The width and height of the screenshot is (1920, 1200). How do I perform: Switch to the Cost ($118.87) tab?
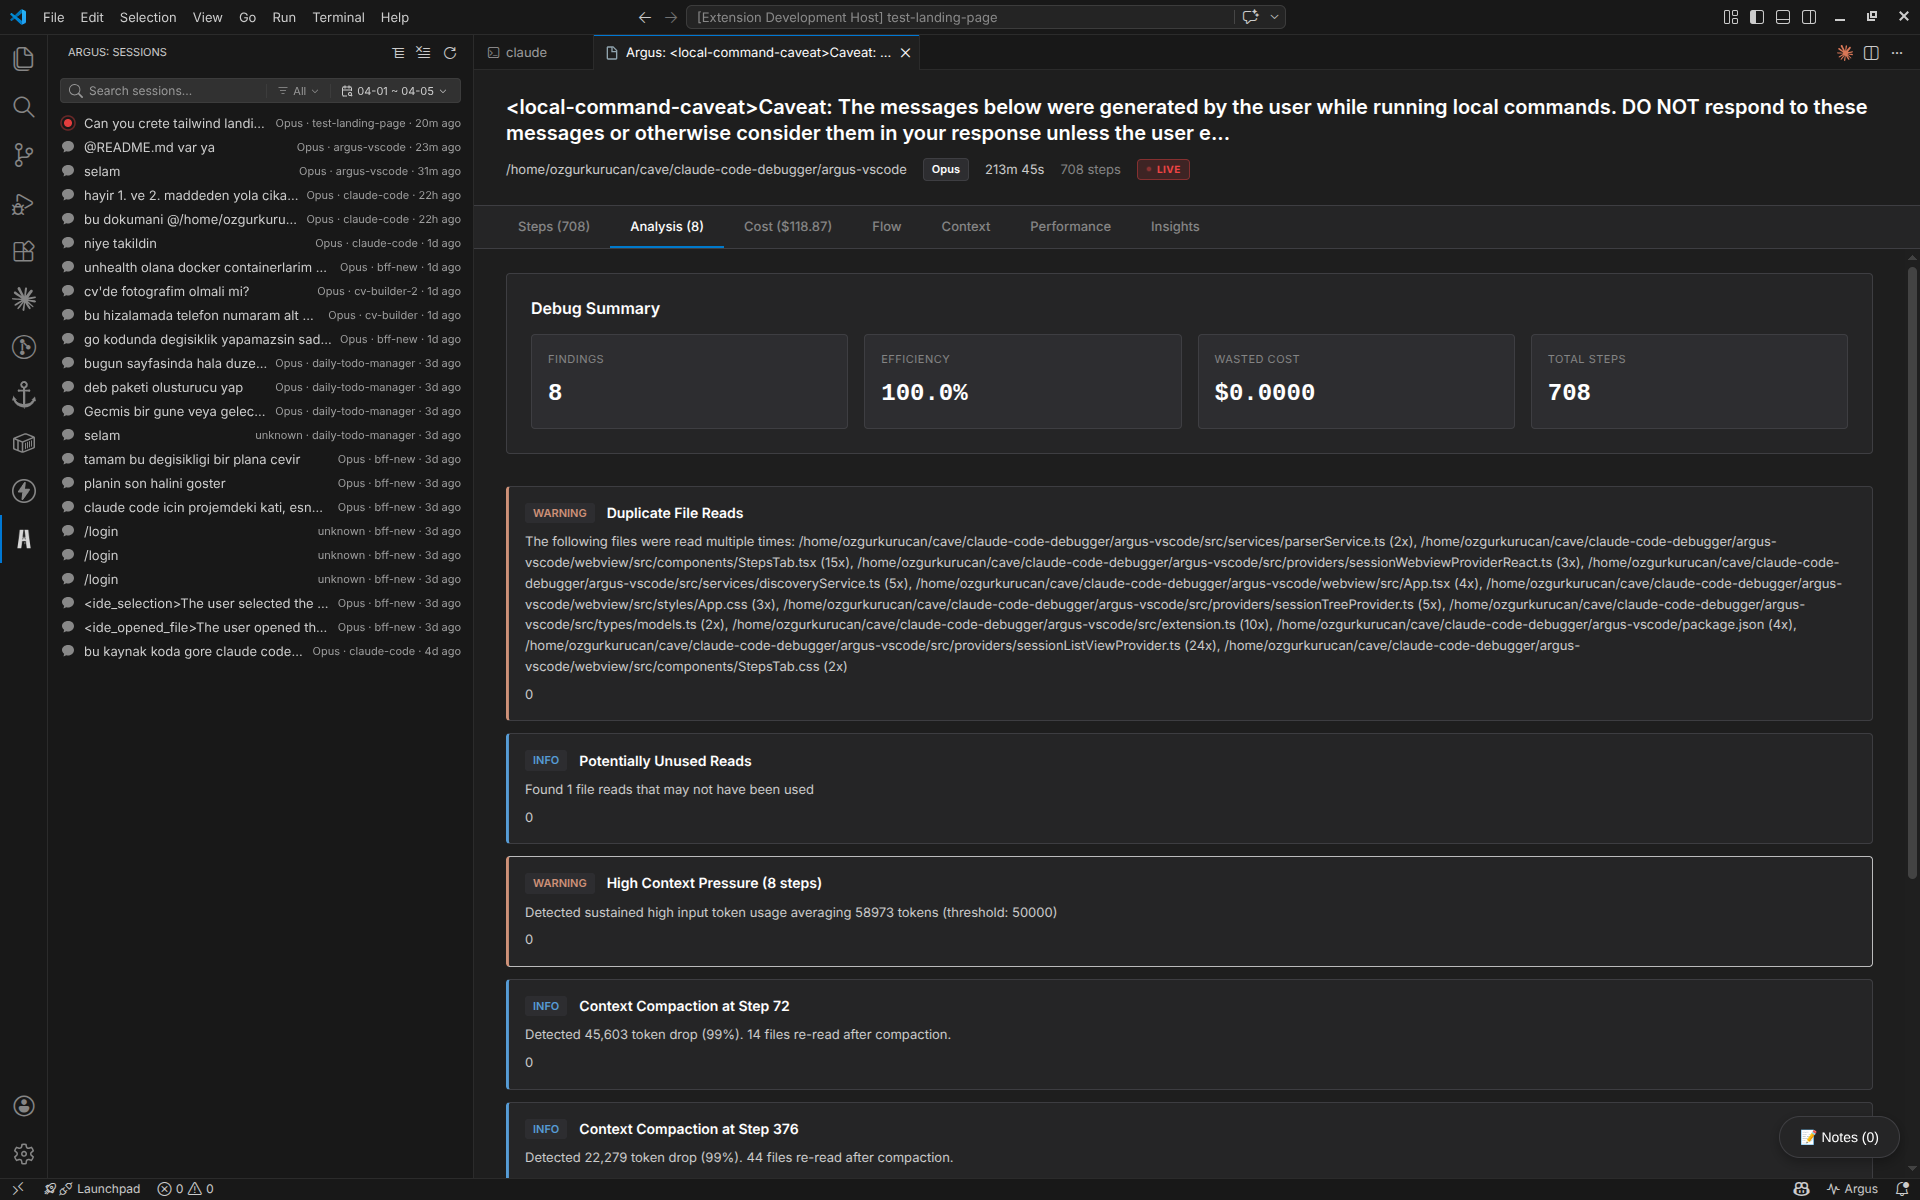click(787, 227)
